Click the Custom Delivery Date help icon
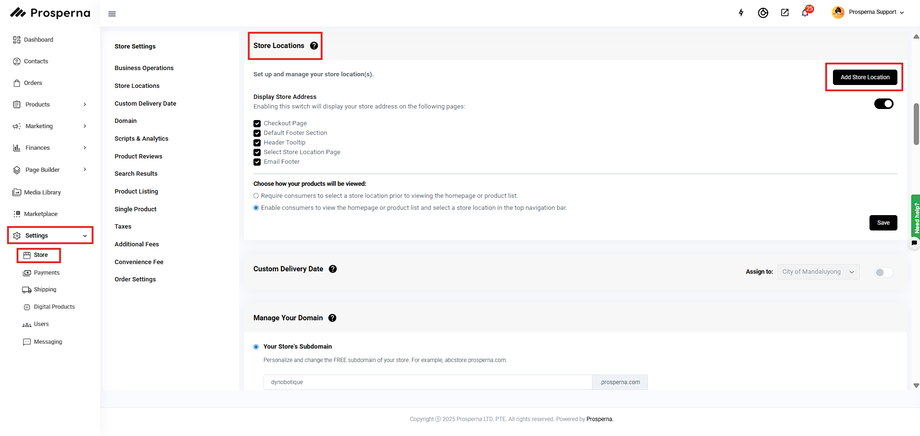 333,269
